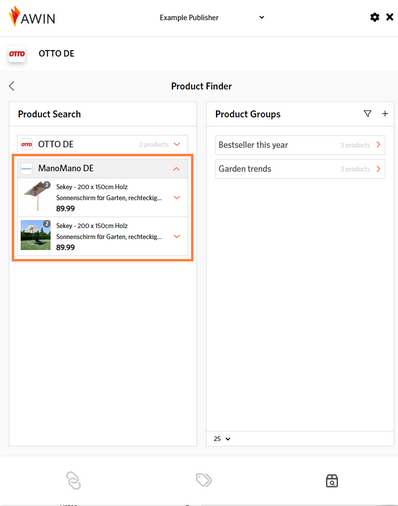Viewport: 398px width, 506px height.
Task: Expand the first Sekey Sonnenschirm product
Action: pos(177,197)
